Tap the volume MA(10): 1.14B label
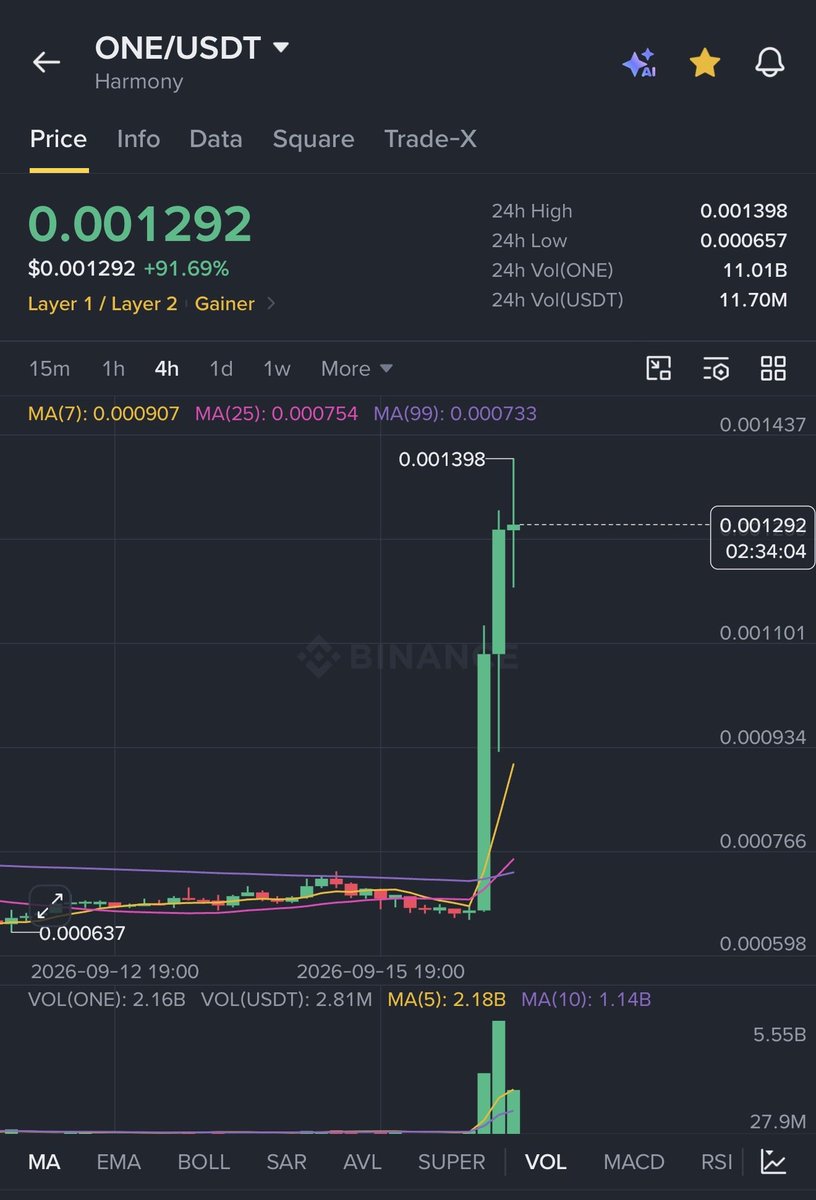The width and height of the screenshot is (816, 1200). 586,999
